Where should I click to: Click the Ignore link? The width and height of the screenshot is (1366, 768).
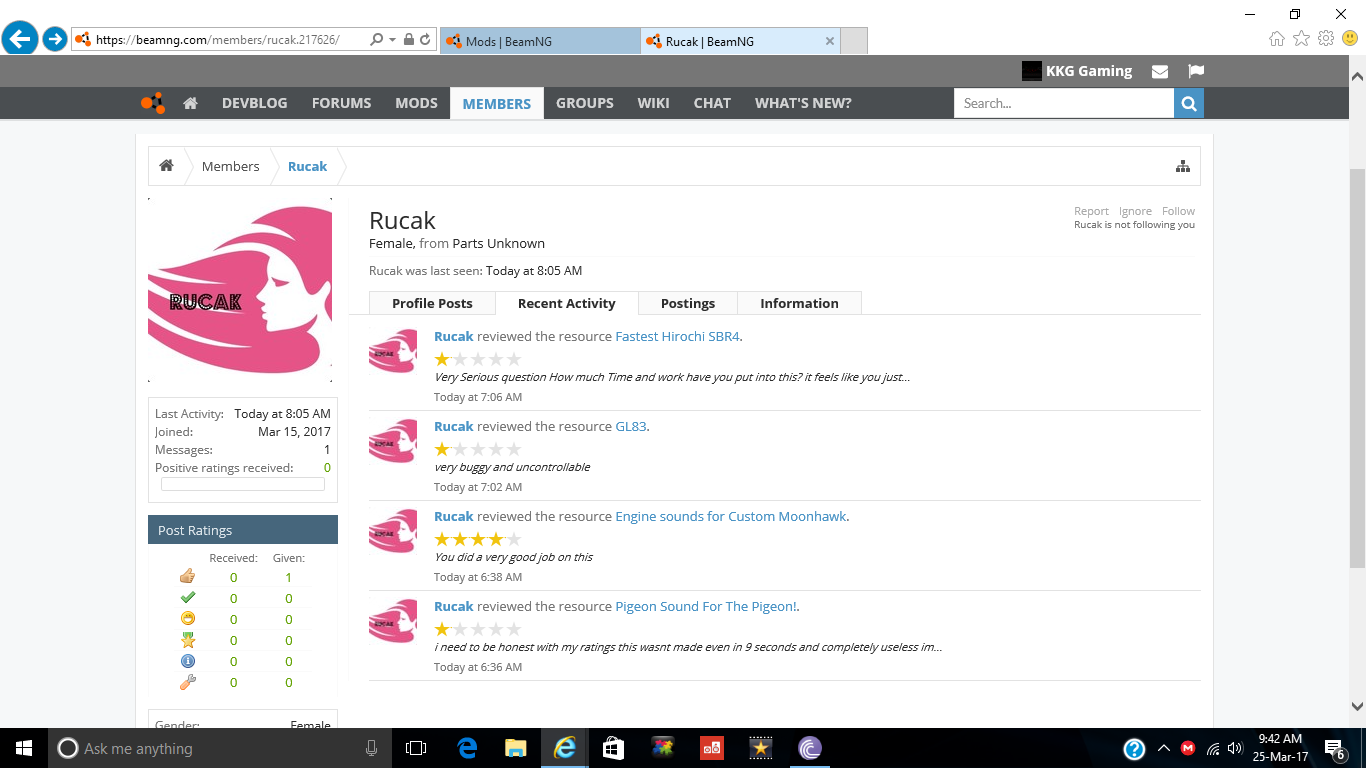(1135, 211)
